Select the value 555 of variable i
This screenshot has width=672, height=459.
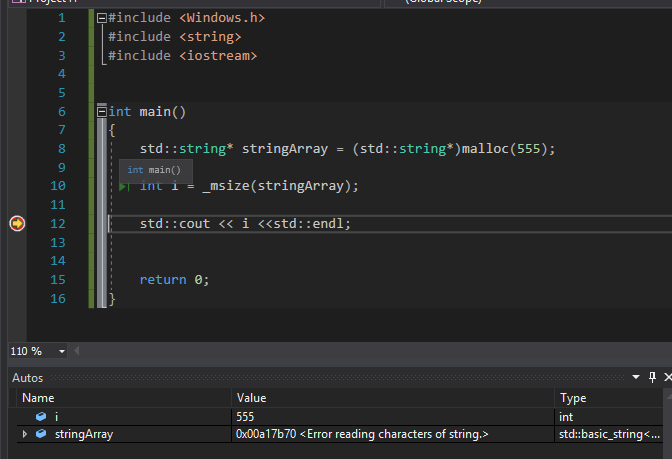click(246, 416)
